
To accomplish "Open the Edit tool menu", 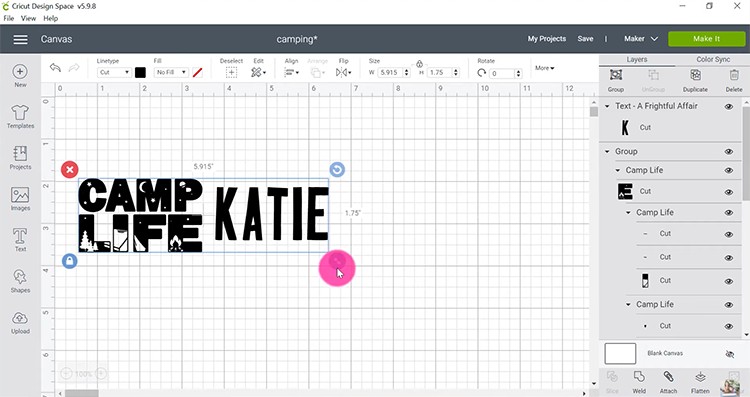I will click(258, 72).
